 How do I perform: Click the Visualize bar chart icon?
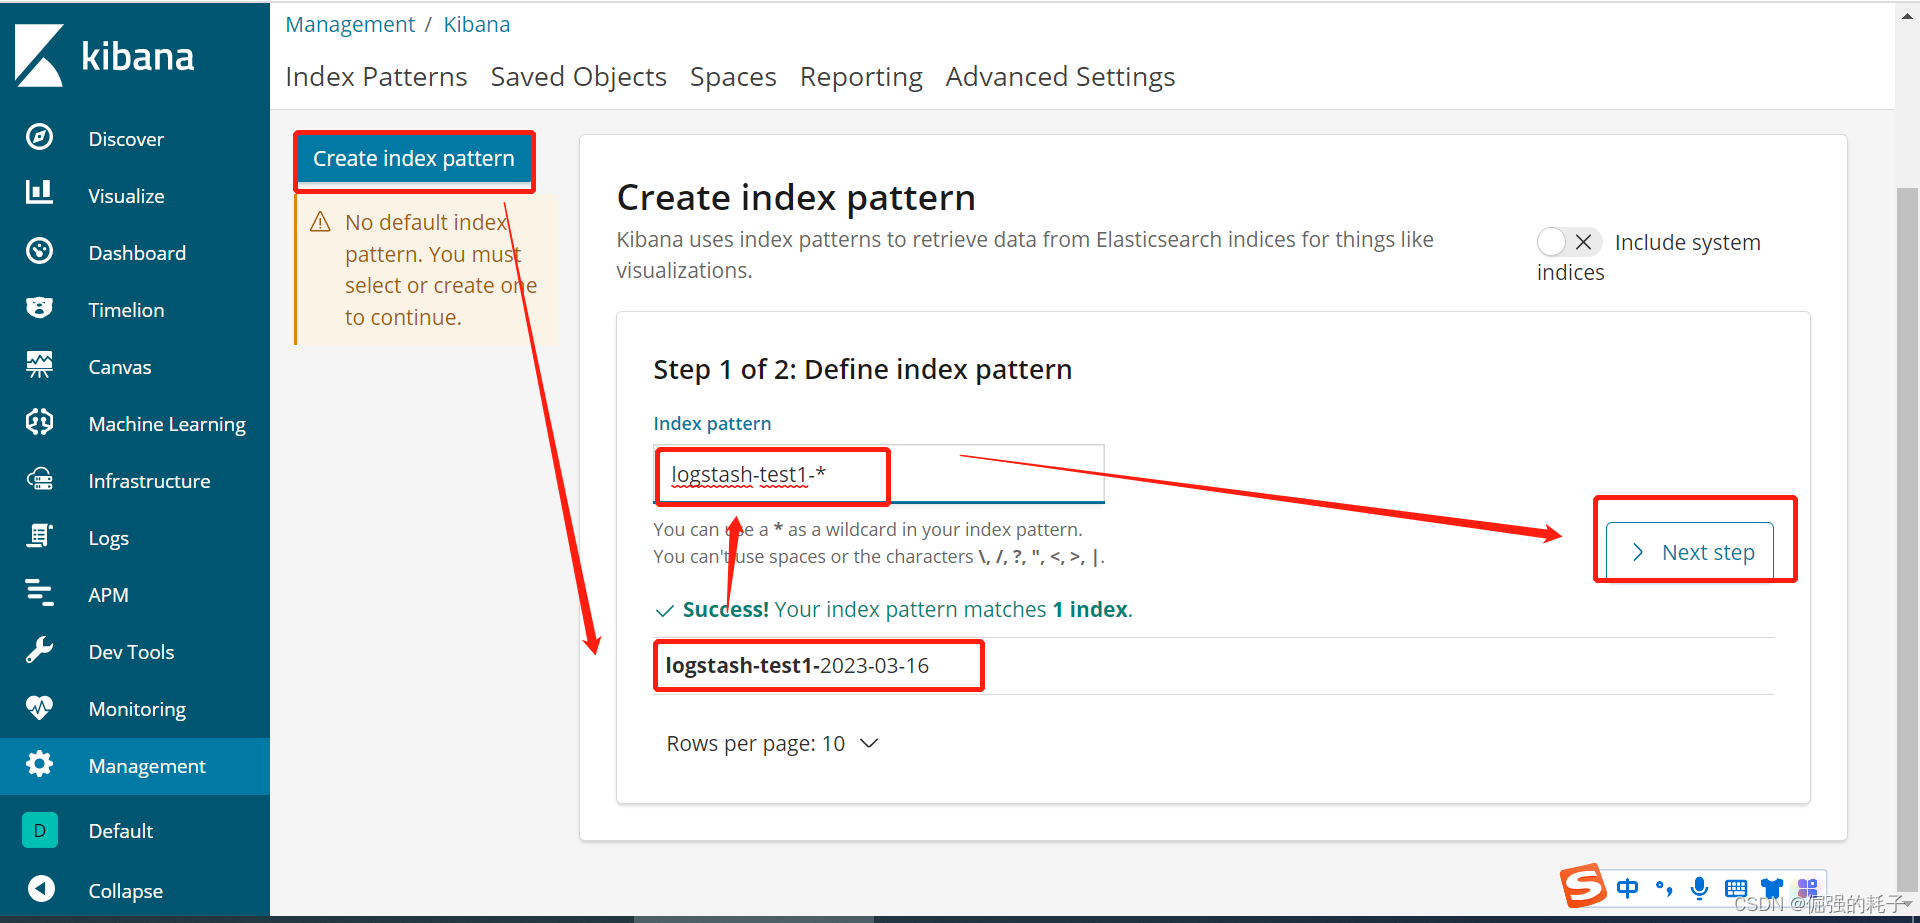click(x=40, y=192)
